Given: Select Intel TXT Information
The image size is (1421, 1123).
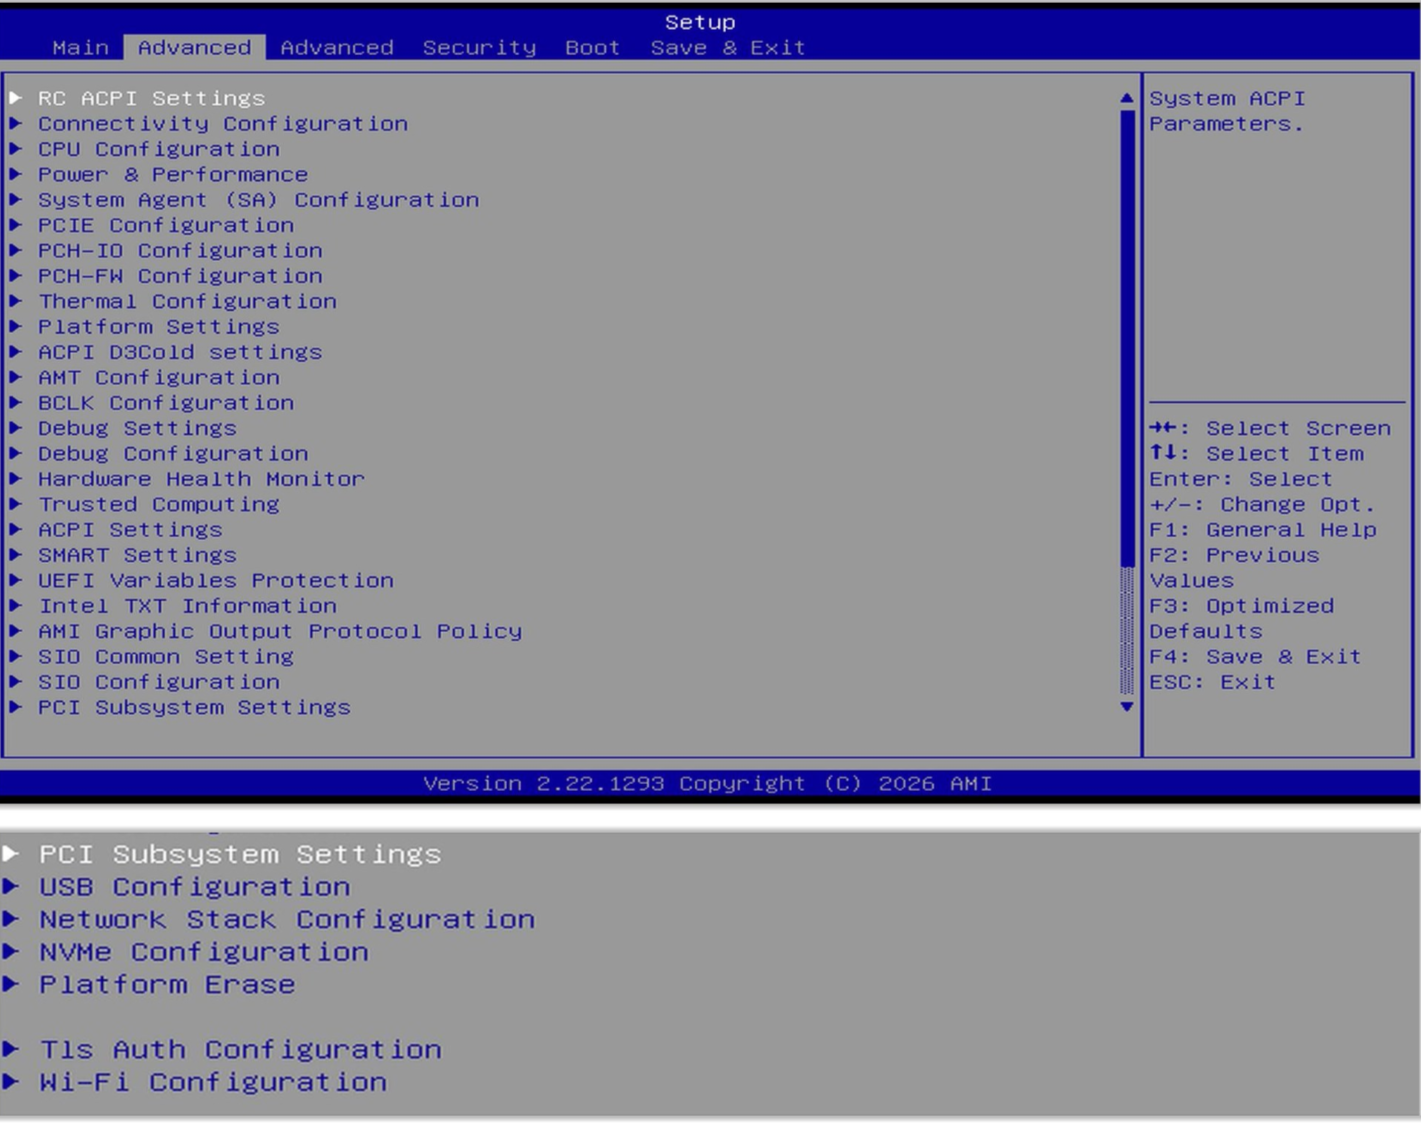Looking at the screenshot, I should [x=187, y=606].
